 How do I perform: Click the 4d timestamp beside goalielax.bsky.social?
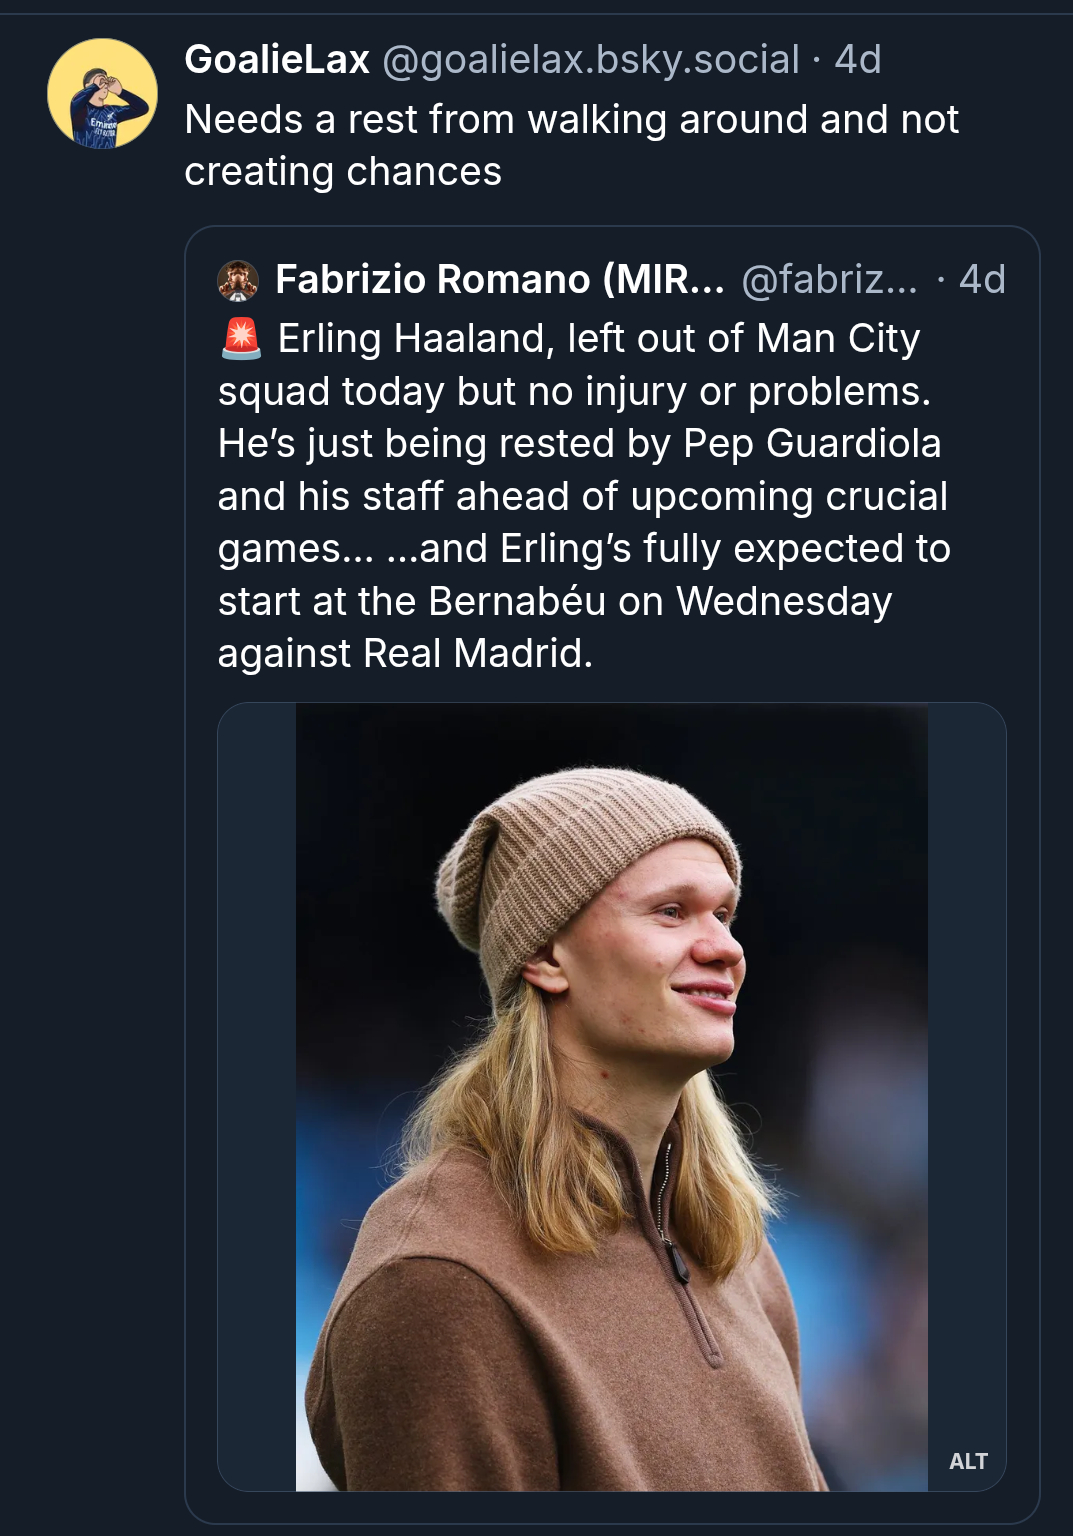click(x=858, y=60)
